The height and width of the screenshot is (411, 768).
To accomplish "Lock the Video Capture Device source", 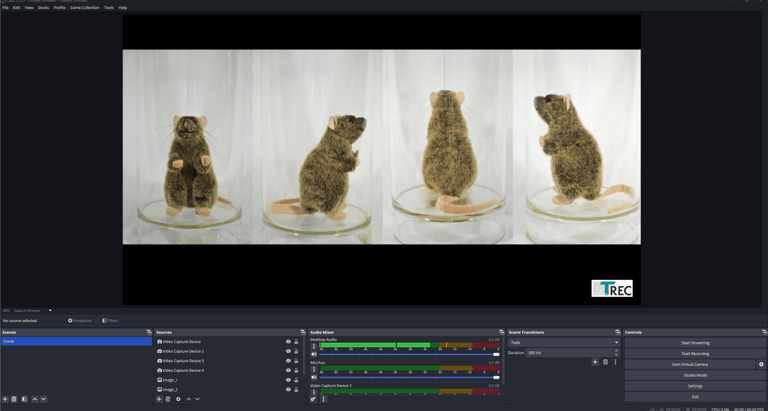I will [x=296, y=342].
